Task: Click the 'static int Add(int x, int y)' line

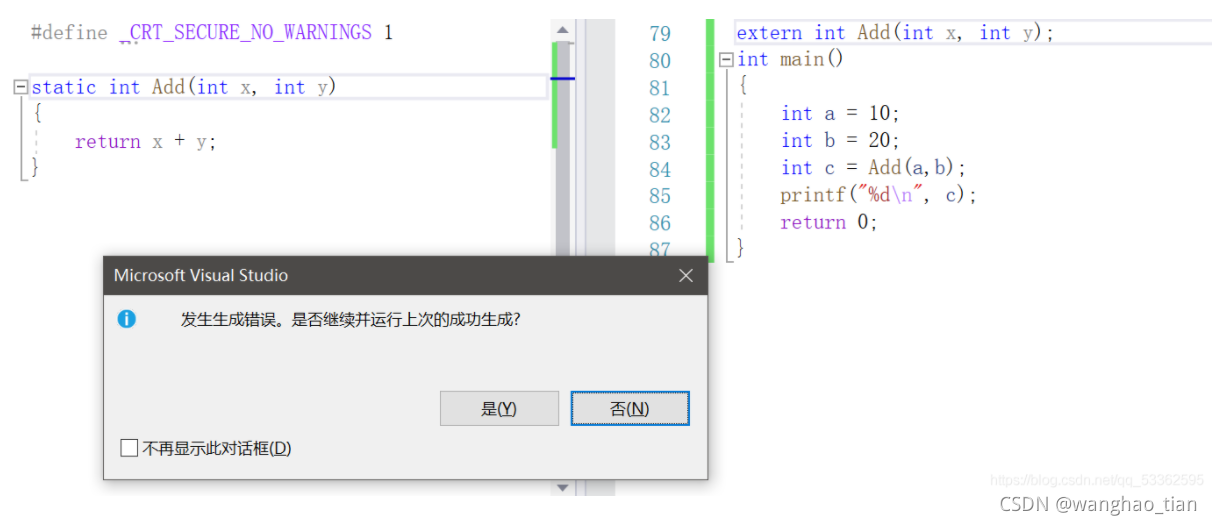Action: tap(184, 87)
